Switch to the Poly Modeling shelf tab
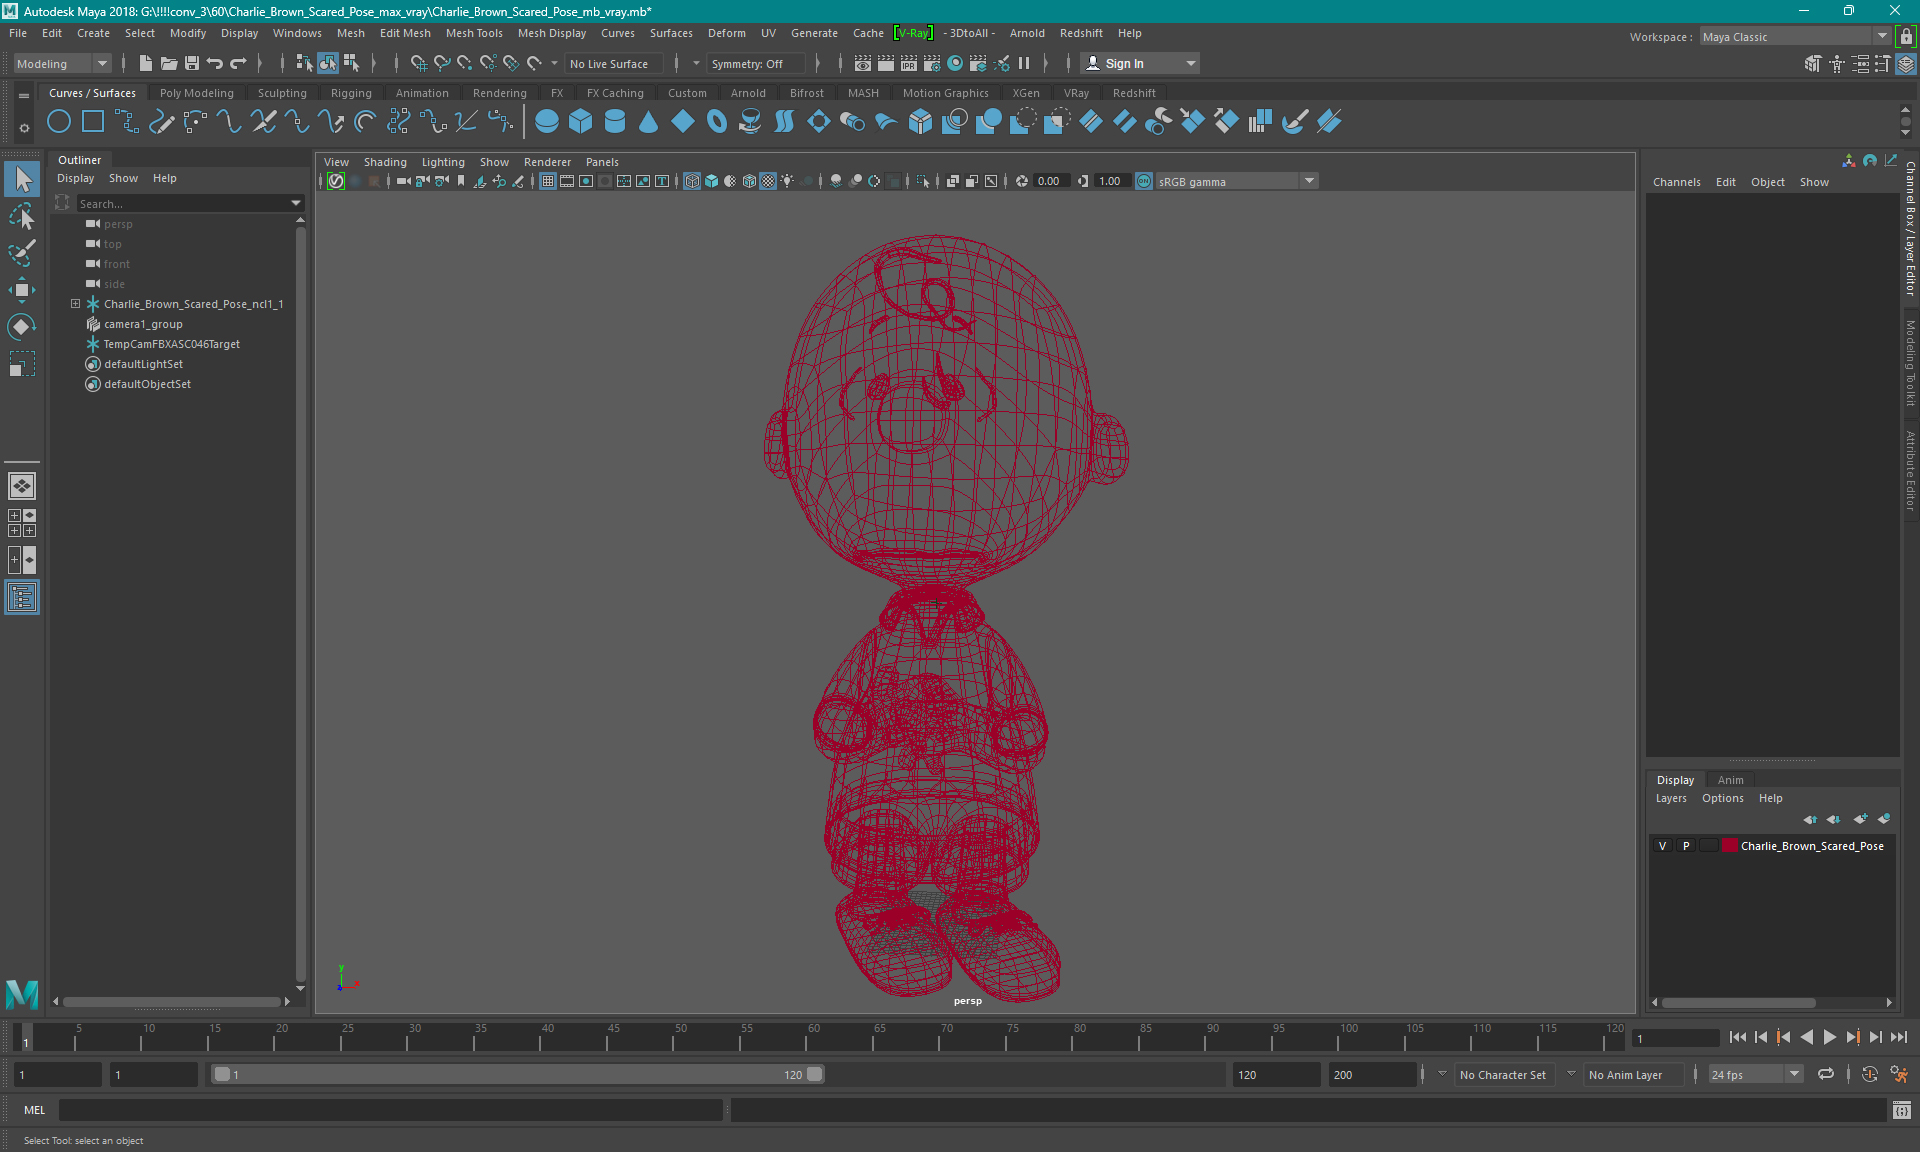This screenshot has width=1920, height=1152. (x=196, y=93)
